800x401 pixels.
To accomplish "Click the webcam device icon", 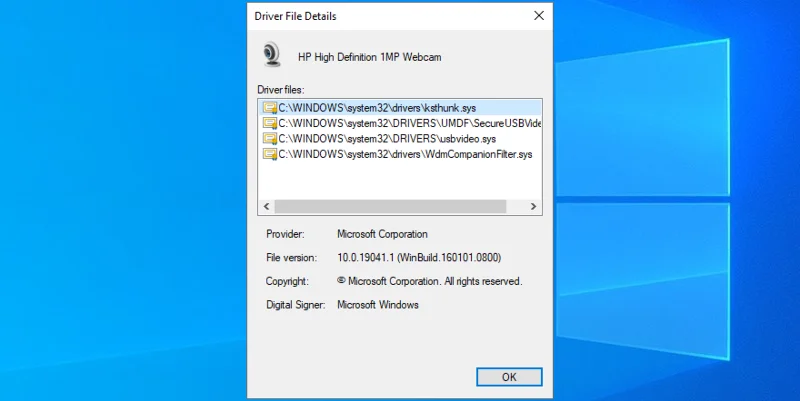I will [x=272, y=54].
